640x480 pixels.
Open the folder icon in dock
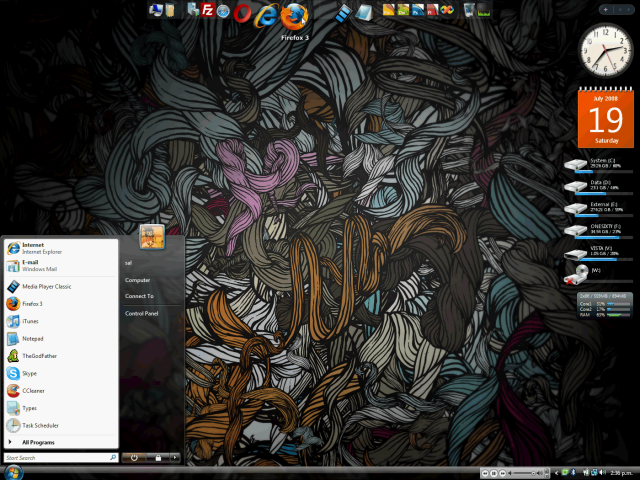(170, 10)
